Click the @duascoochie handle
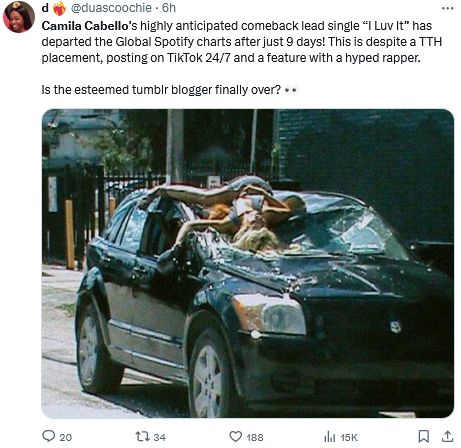Screen dimensions: 461x448 [x=111, y=8]
